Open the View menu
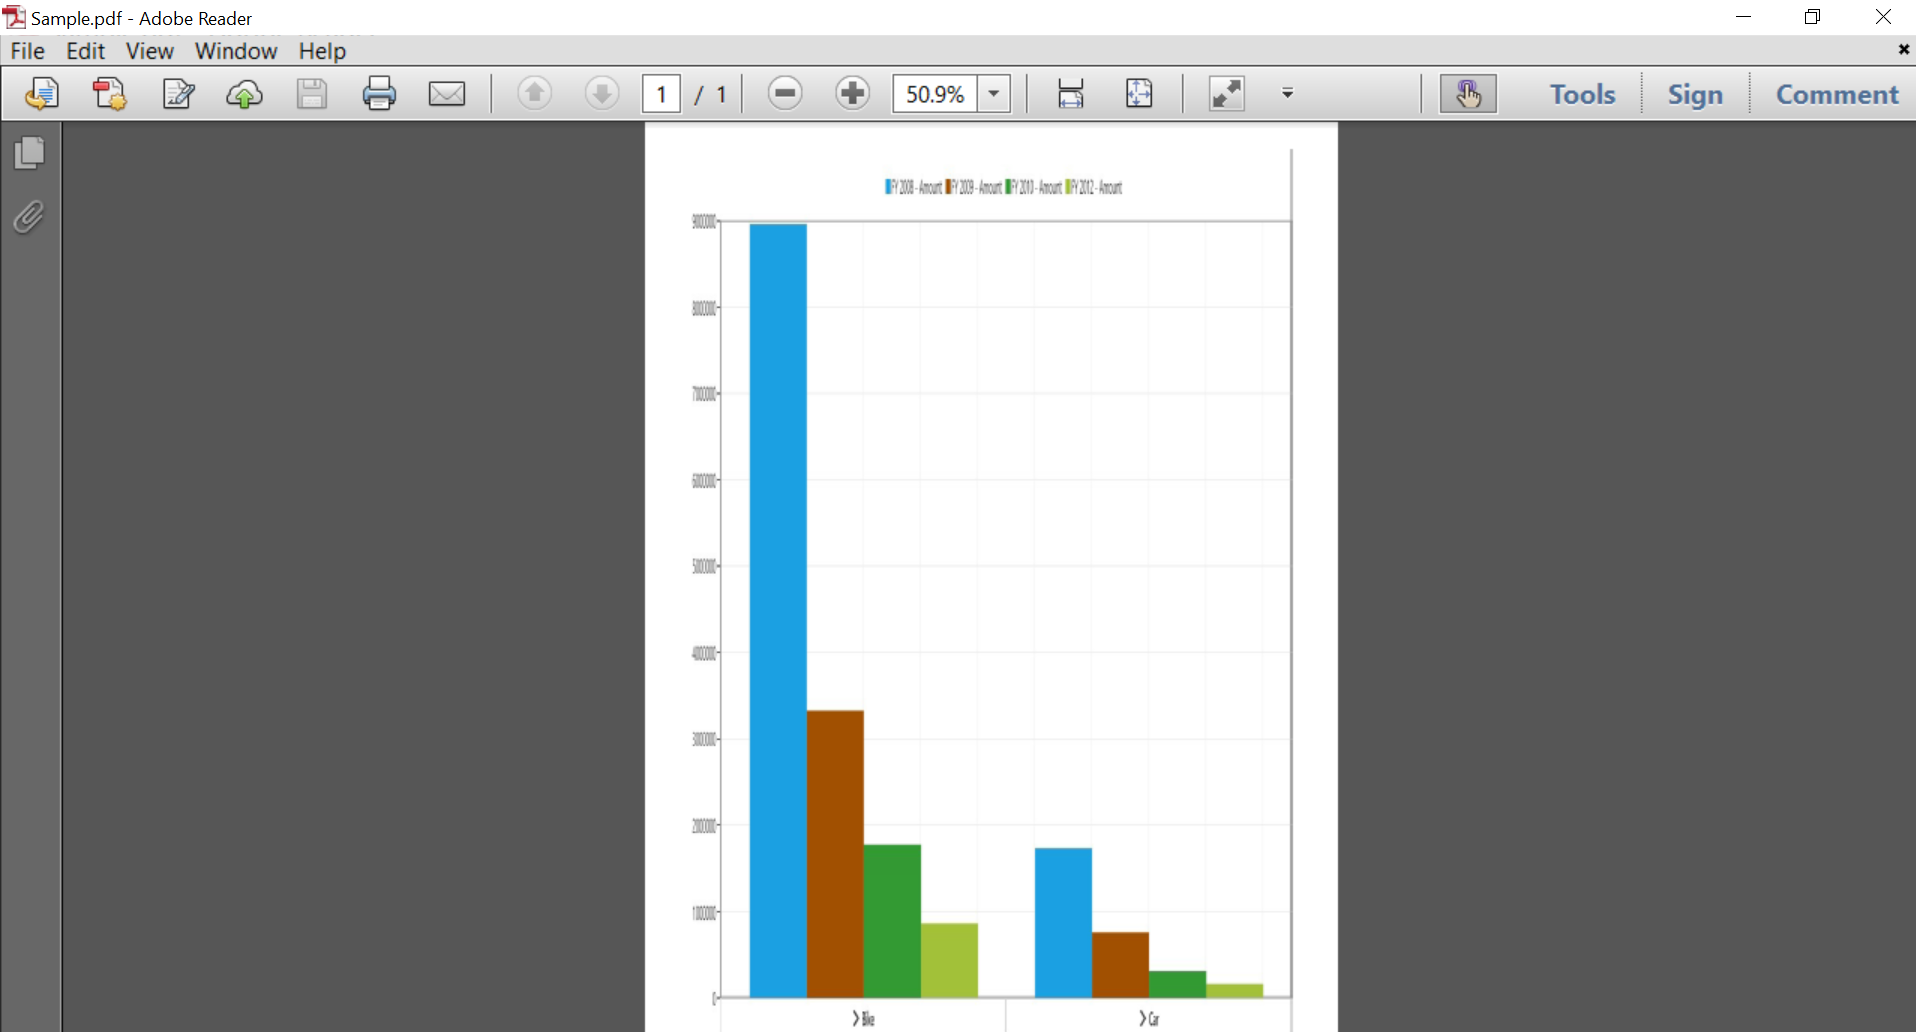1916x1032 pixels. [149, 51]
